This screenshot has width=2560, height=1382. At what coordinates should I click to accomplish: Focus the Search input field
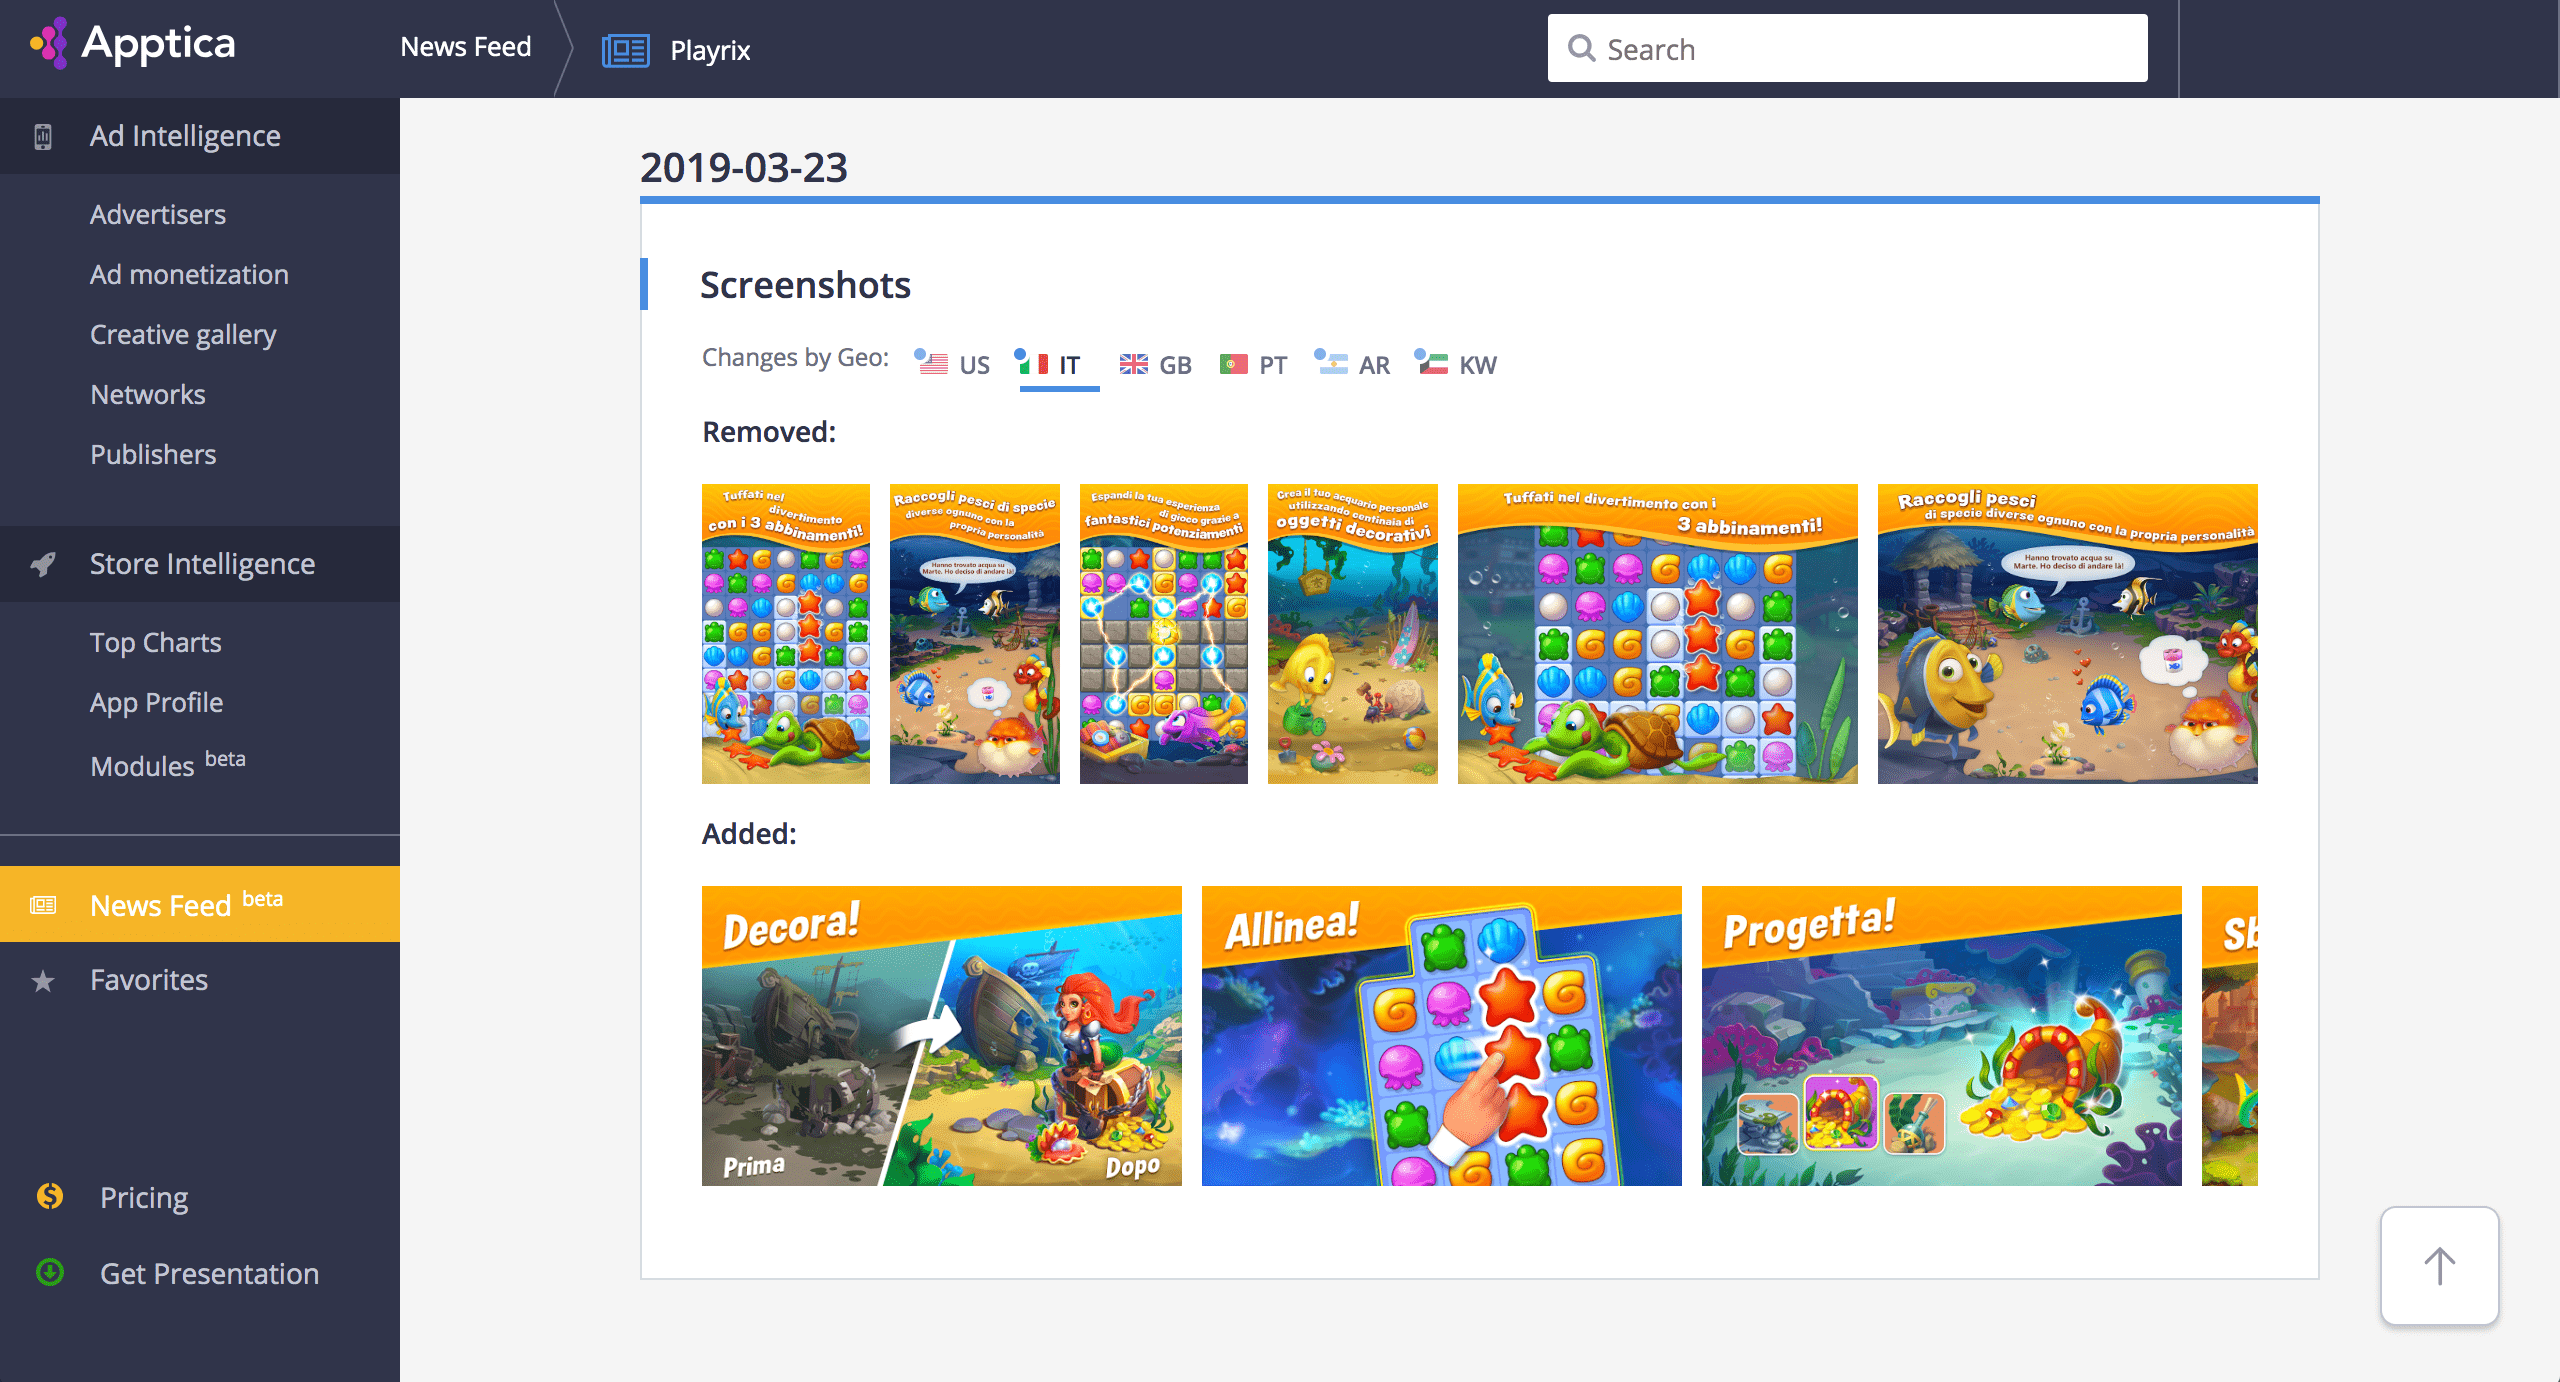[1847, 48]
